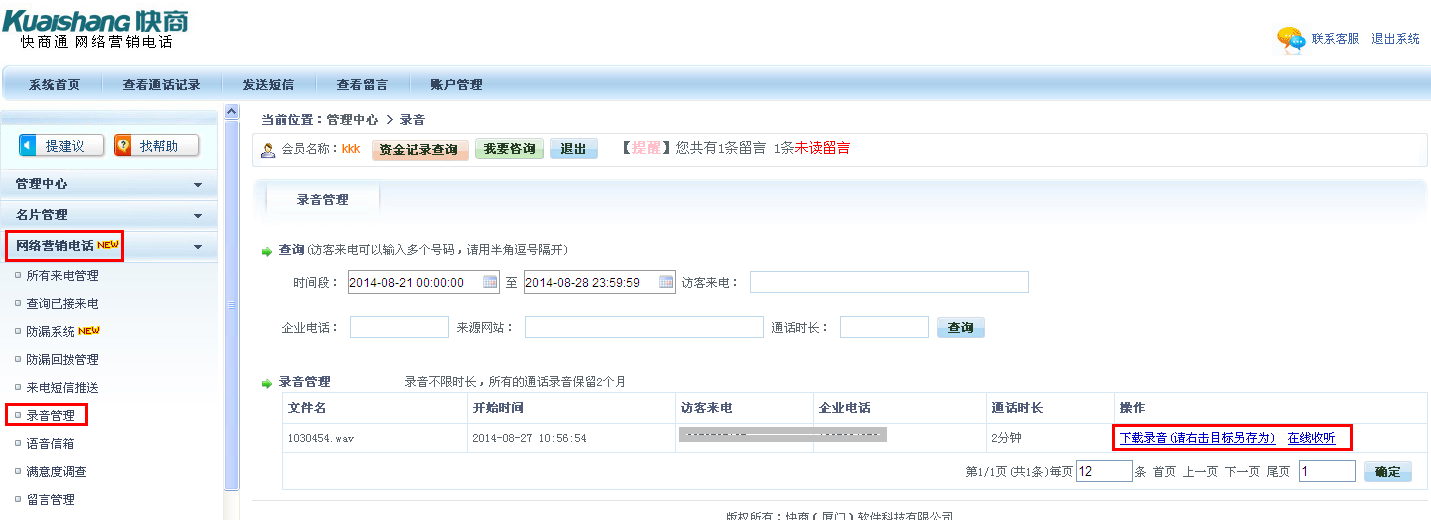Click the contact customer service chat icon

pos(1290,40)
